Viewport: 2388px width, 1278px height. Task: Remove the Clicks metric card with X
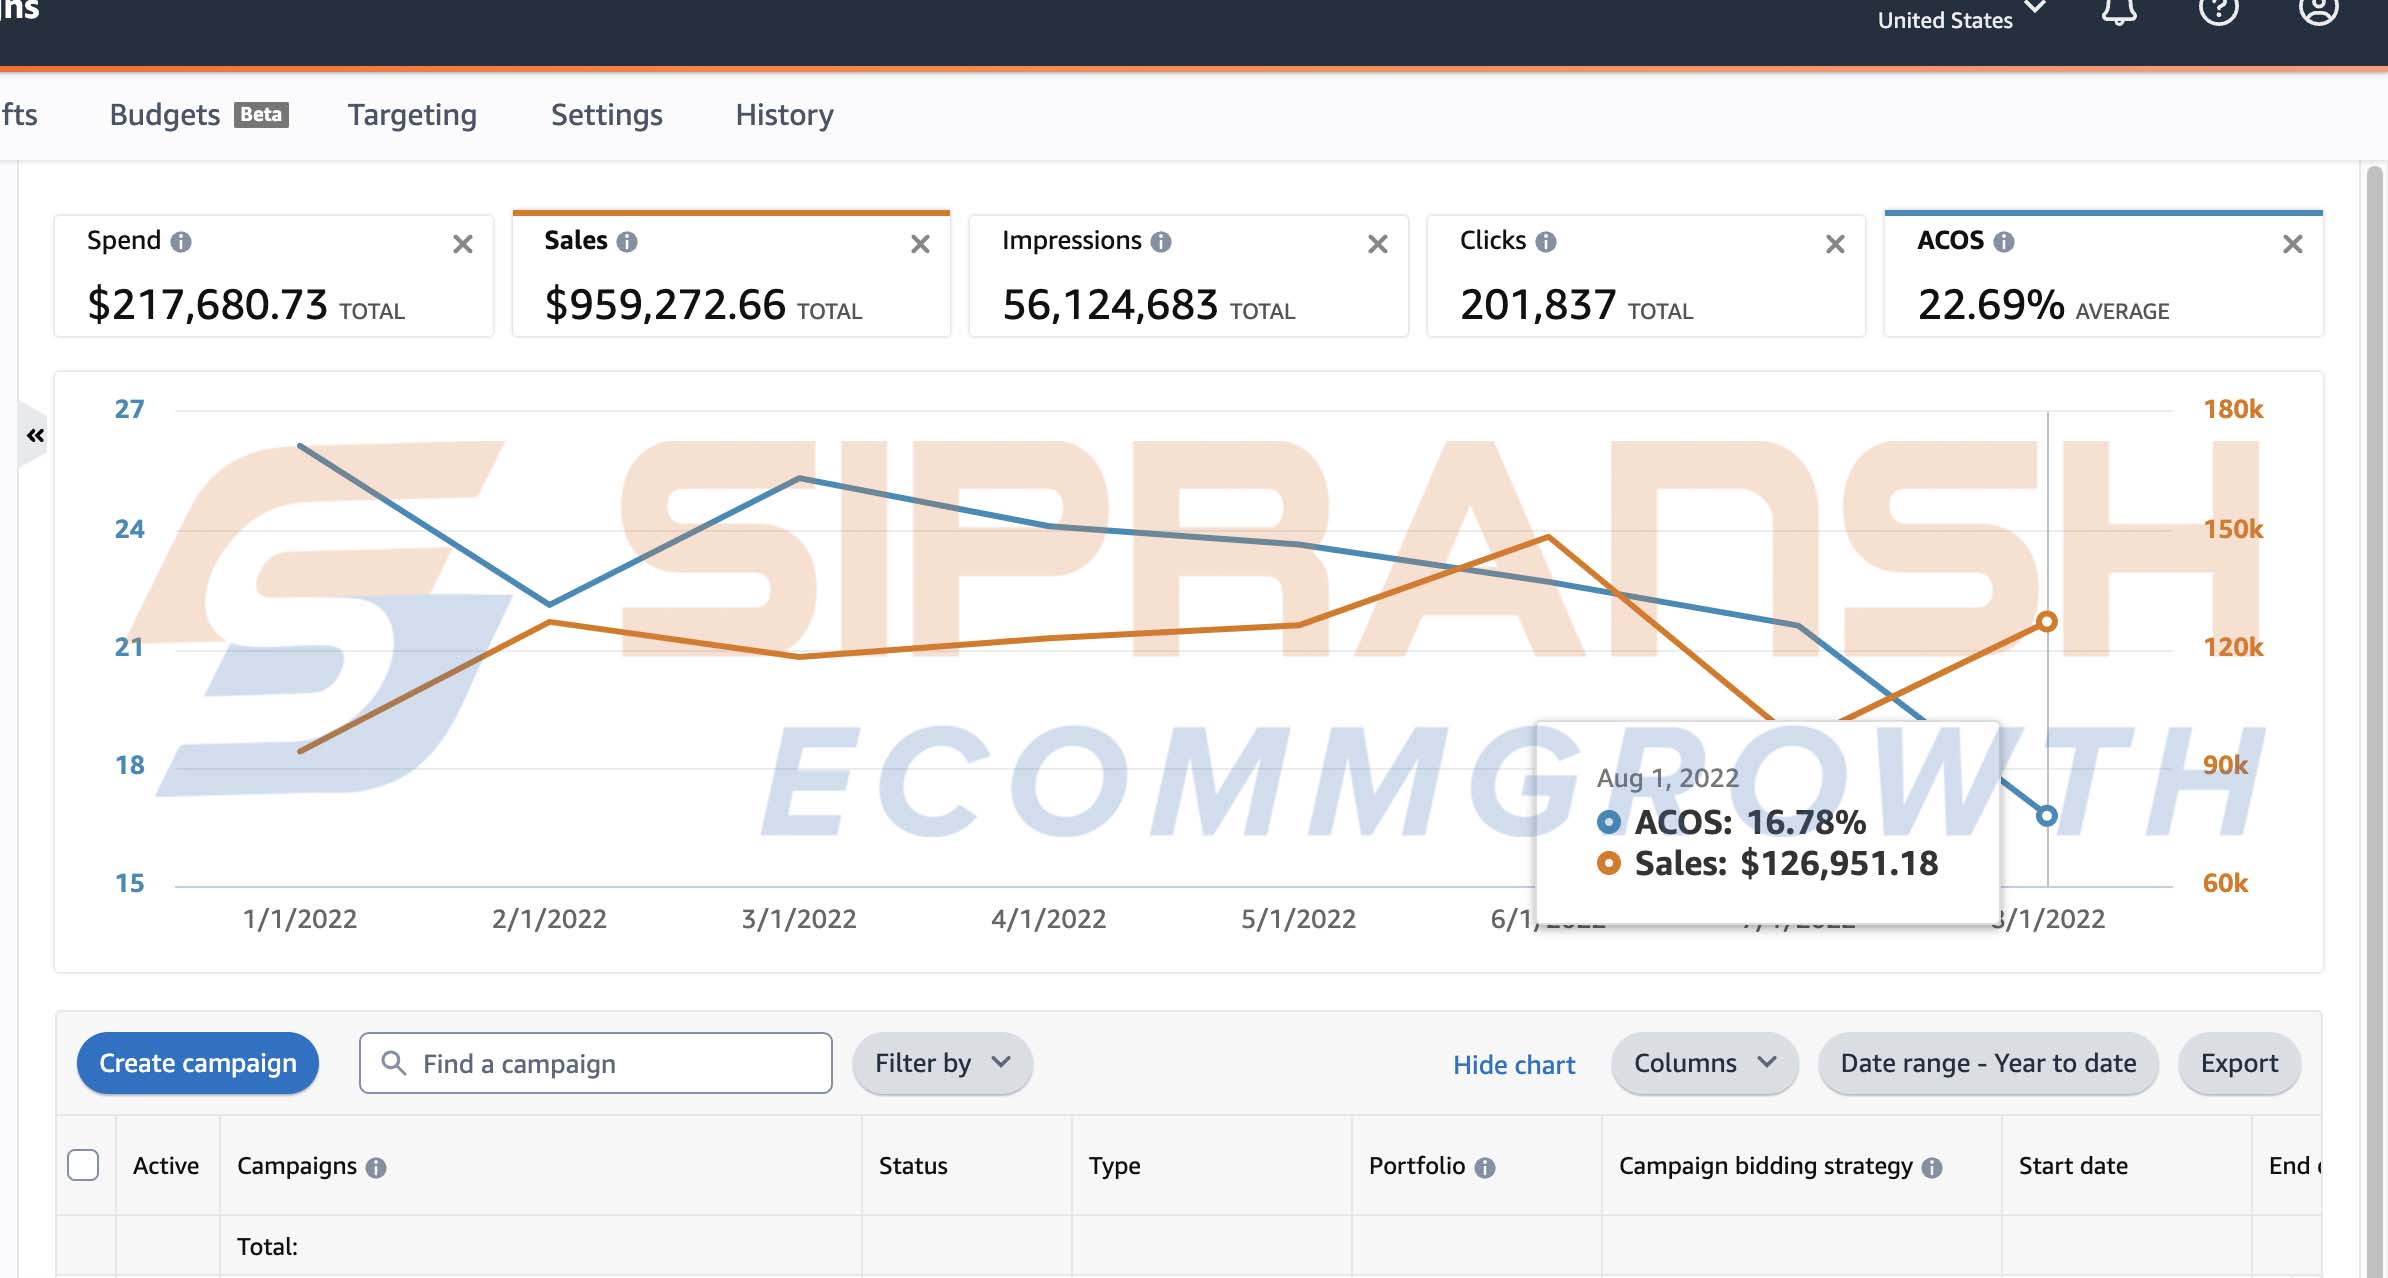pyautogui.click(x=1835, y=244)
